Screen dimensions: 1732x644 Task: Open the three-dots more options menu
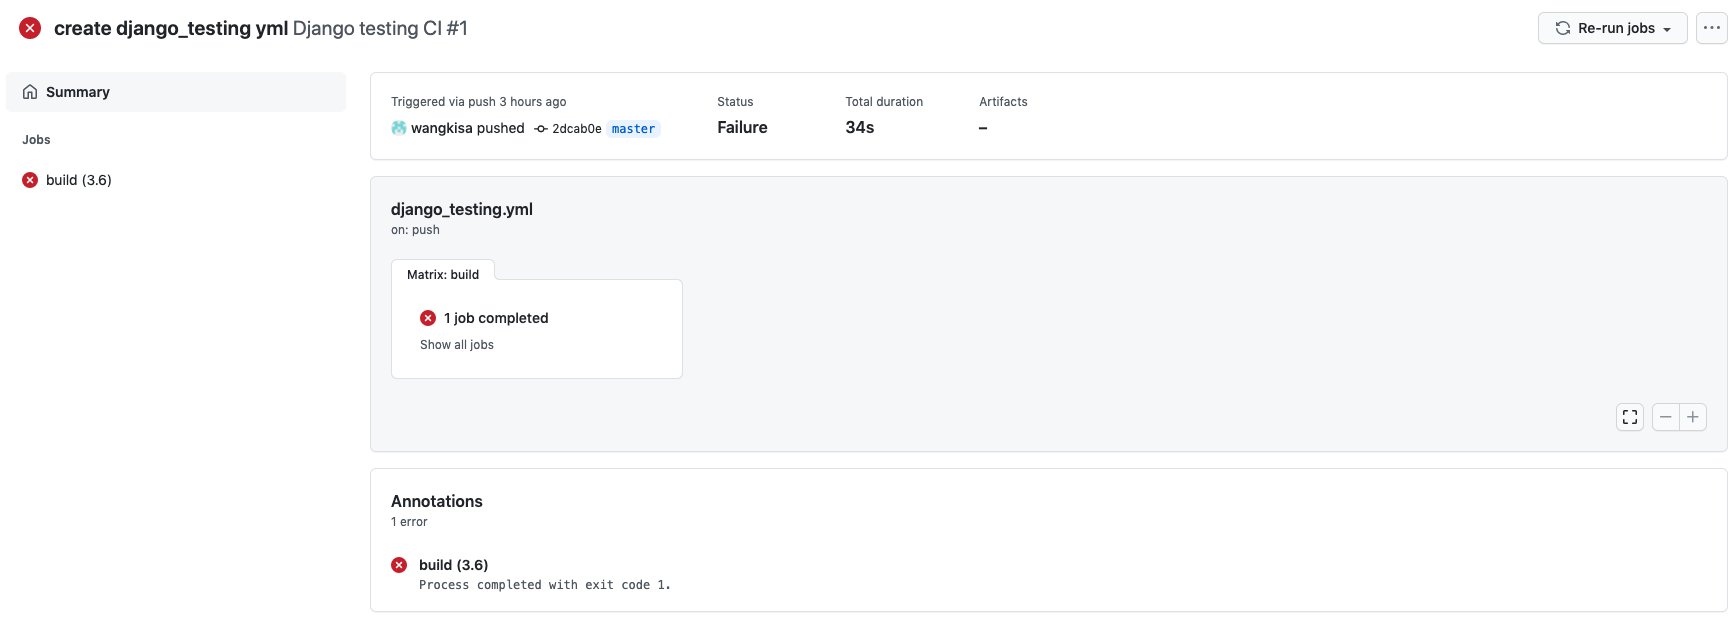pyautogui.click(x=1712, y=28)
